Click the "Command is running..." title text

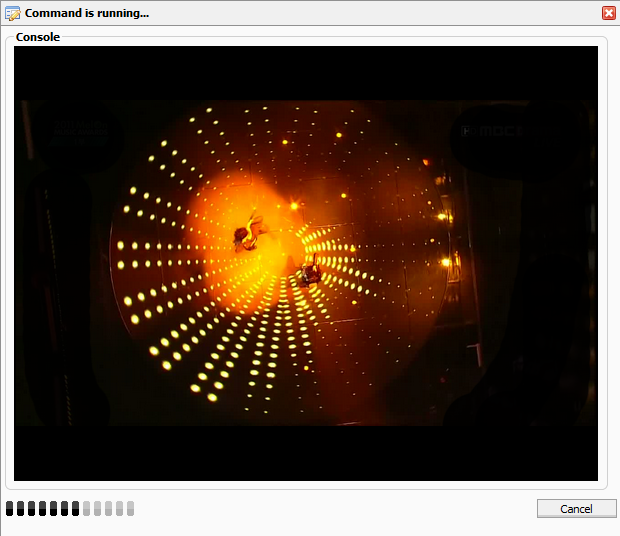[87, 13]
